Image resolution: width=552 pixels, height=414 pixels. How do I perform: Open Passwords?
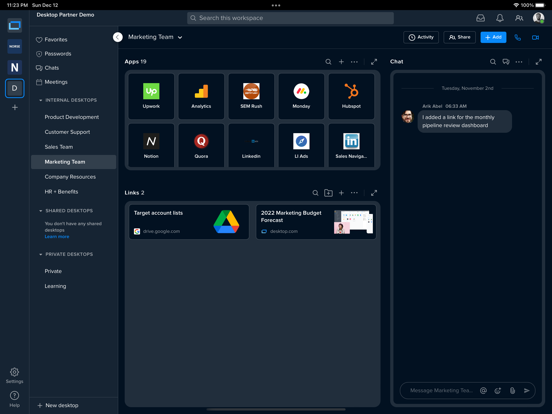[x=54, y=54]
